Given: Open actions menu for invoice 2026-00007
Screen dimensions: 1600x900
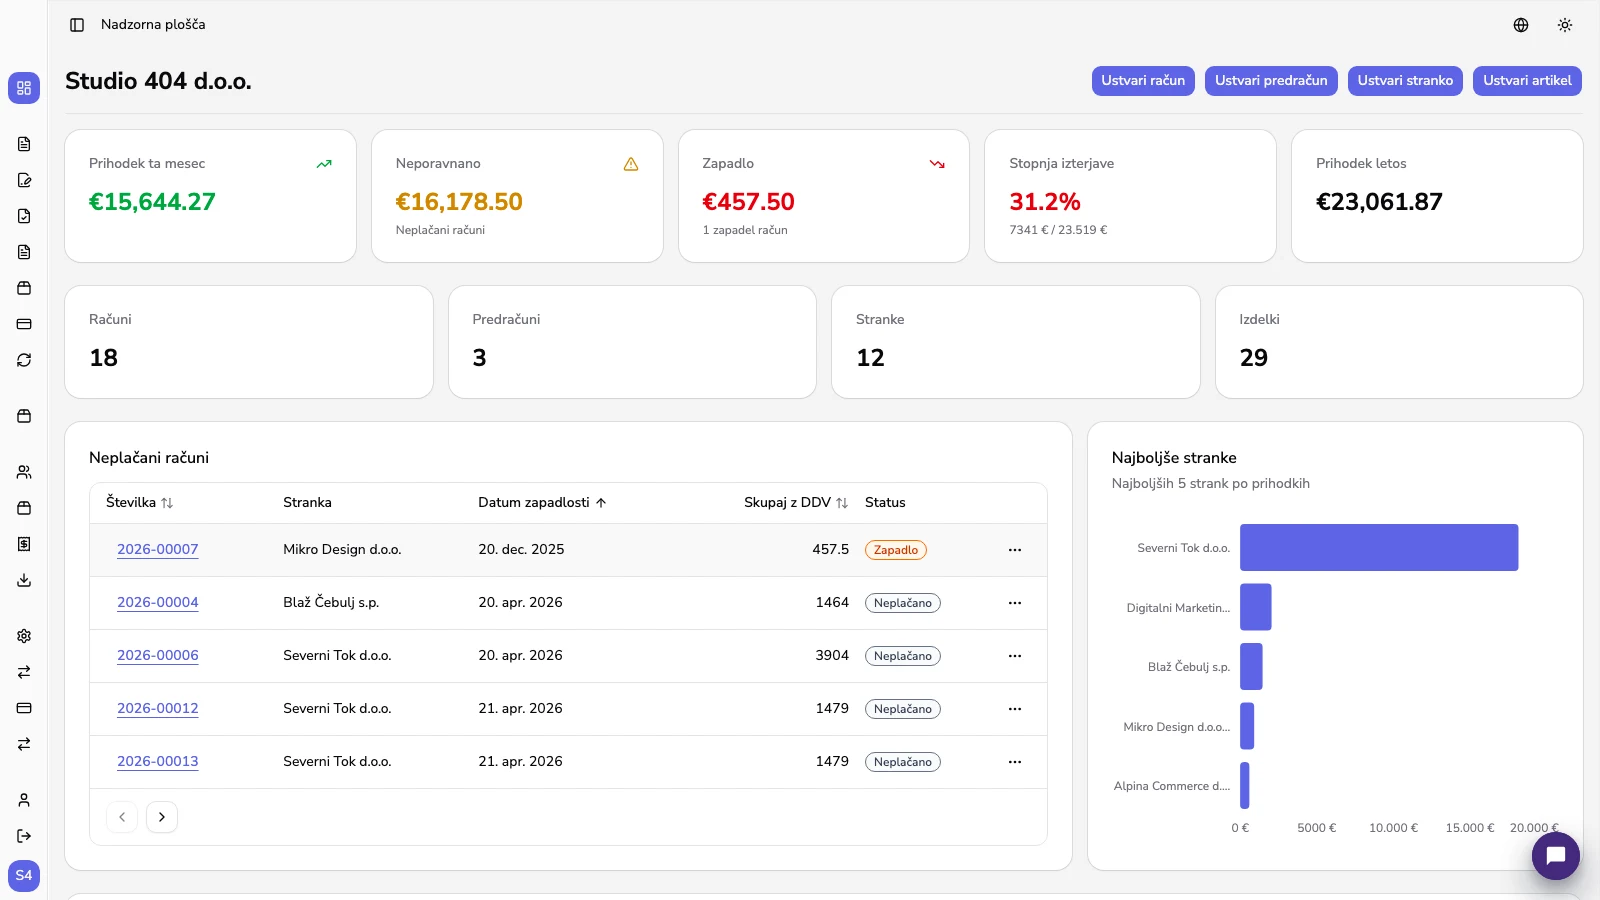Looking at the screenshot, I should coord(1015,550).
